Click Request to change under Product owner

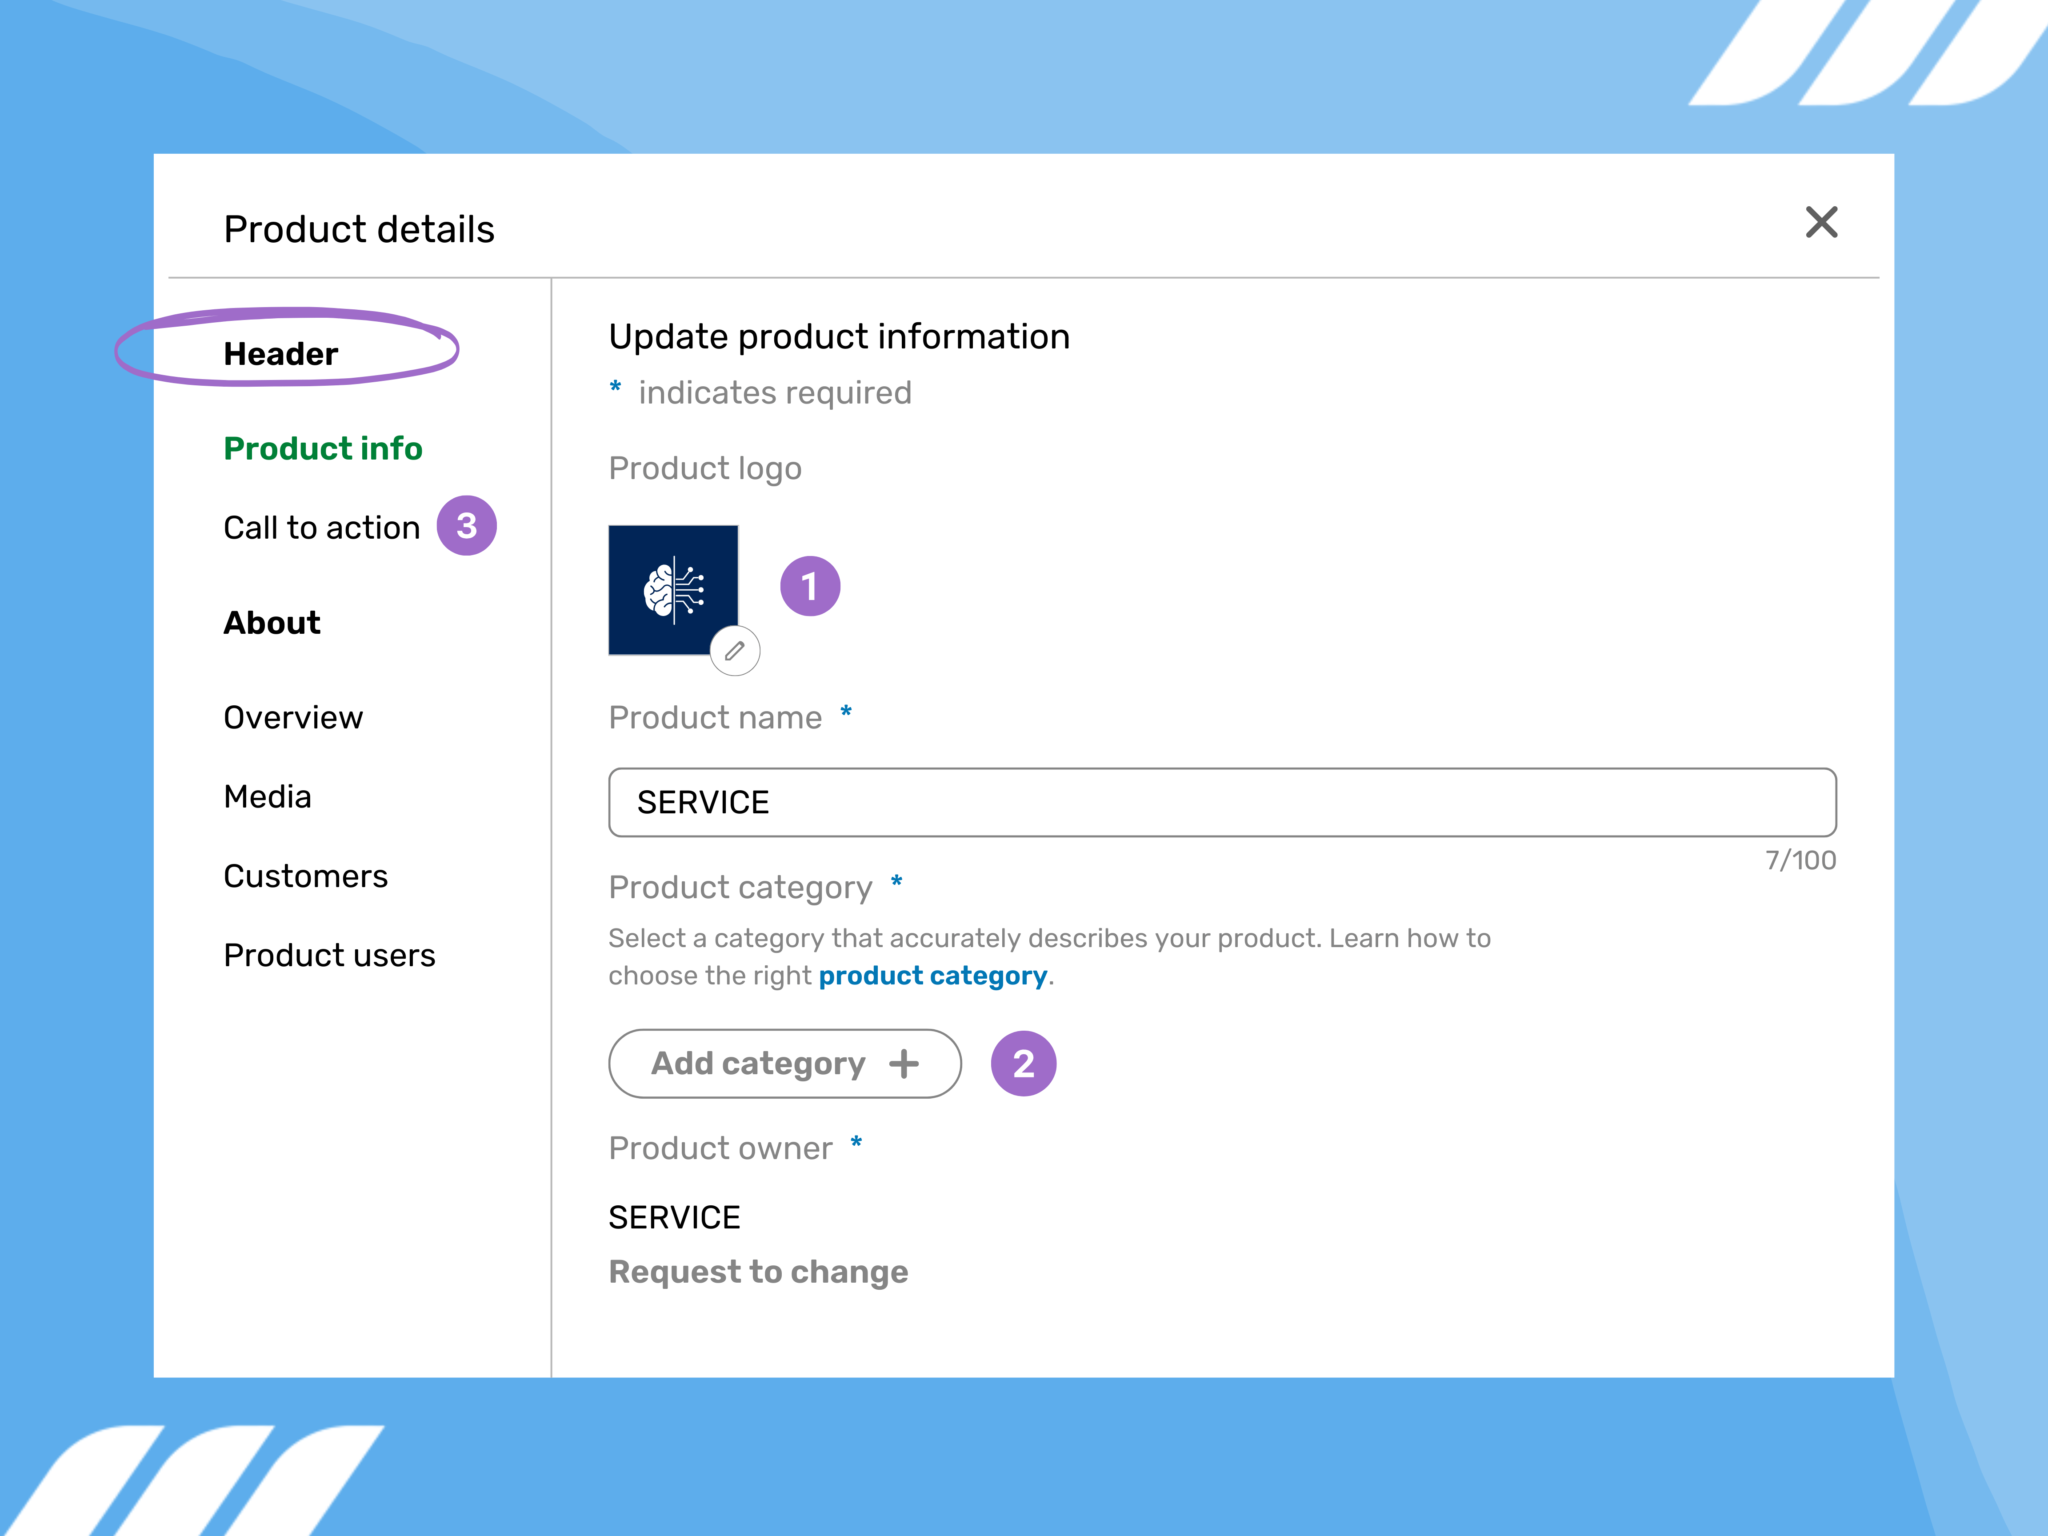pyautogui.click(x=758, y=1271)
